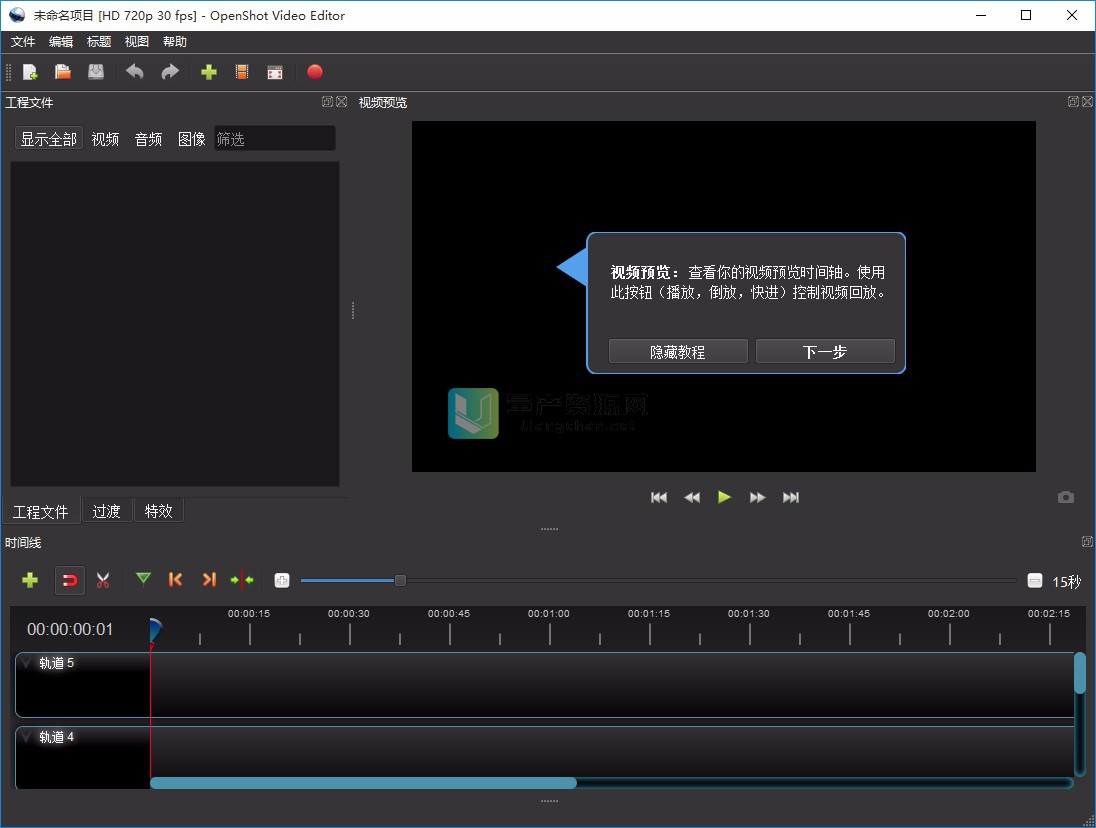The height and width of the screenshot is (828, 1096).
Task: Collapse 轨道 4 with its arrow
Action: 27,736
